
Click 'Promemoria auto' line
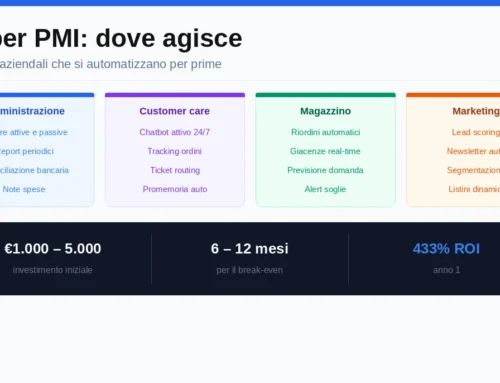tap(175, 189)
